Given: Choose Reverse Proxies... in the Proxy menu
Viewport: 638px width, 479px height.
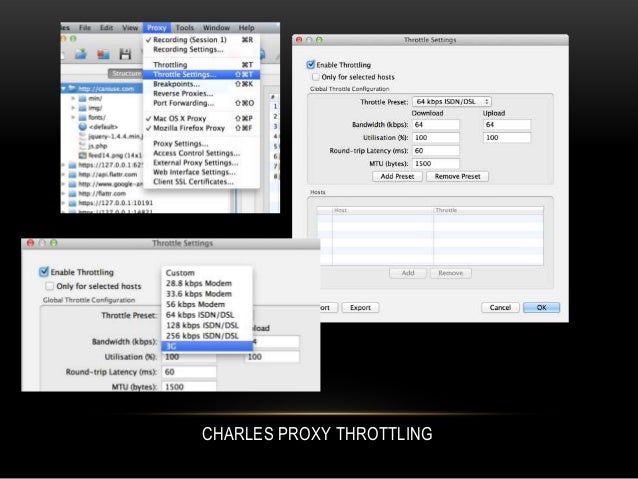Looking at the screenshot, I should [201, 93].
